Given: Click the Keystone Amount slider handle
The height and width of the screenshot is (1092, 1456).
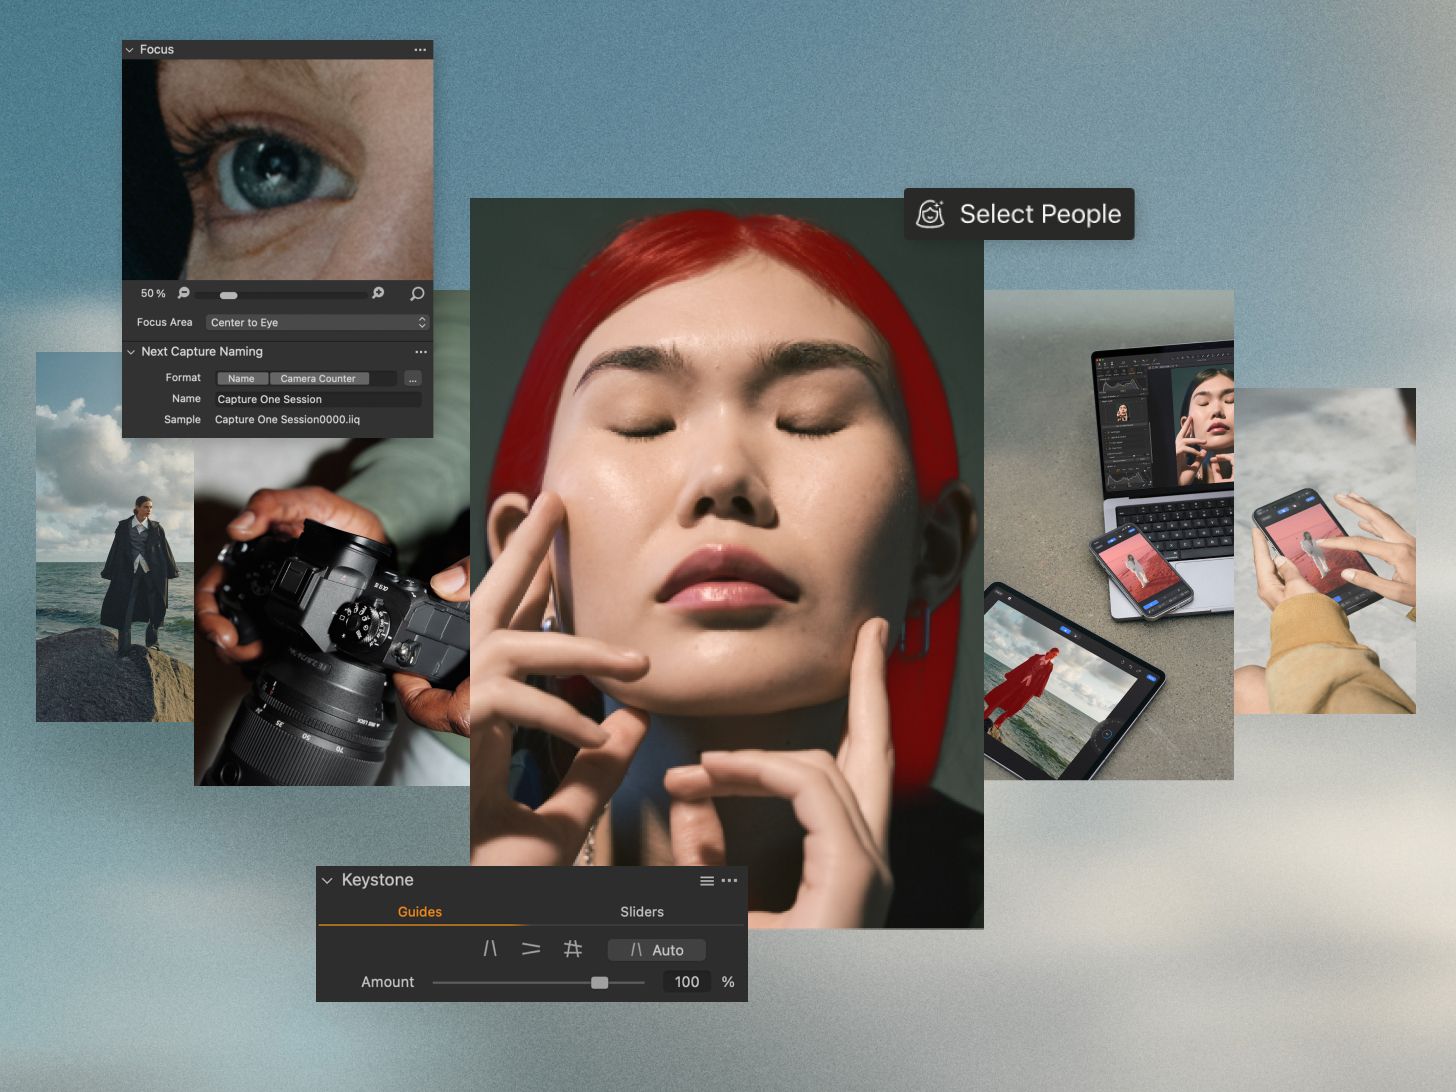Looking at the screenshot, I should click(600, 983).
